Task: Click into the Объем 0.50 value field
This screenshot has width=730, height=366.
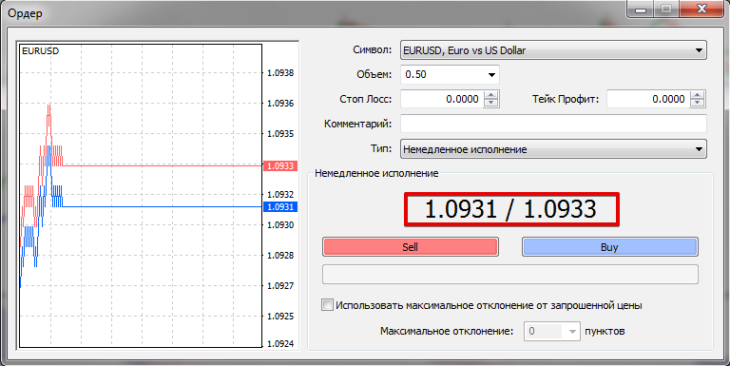Action: 443,75
